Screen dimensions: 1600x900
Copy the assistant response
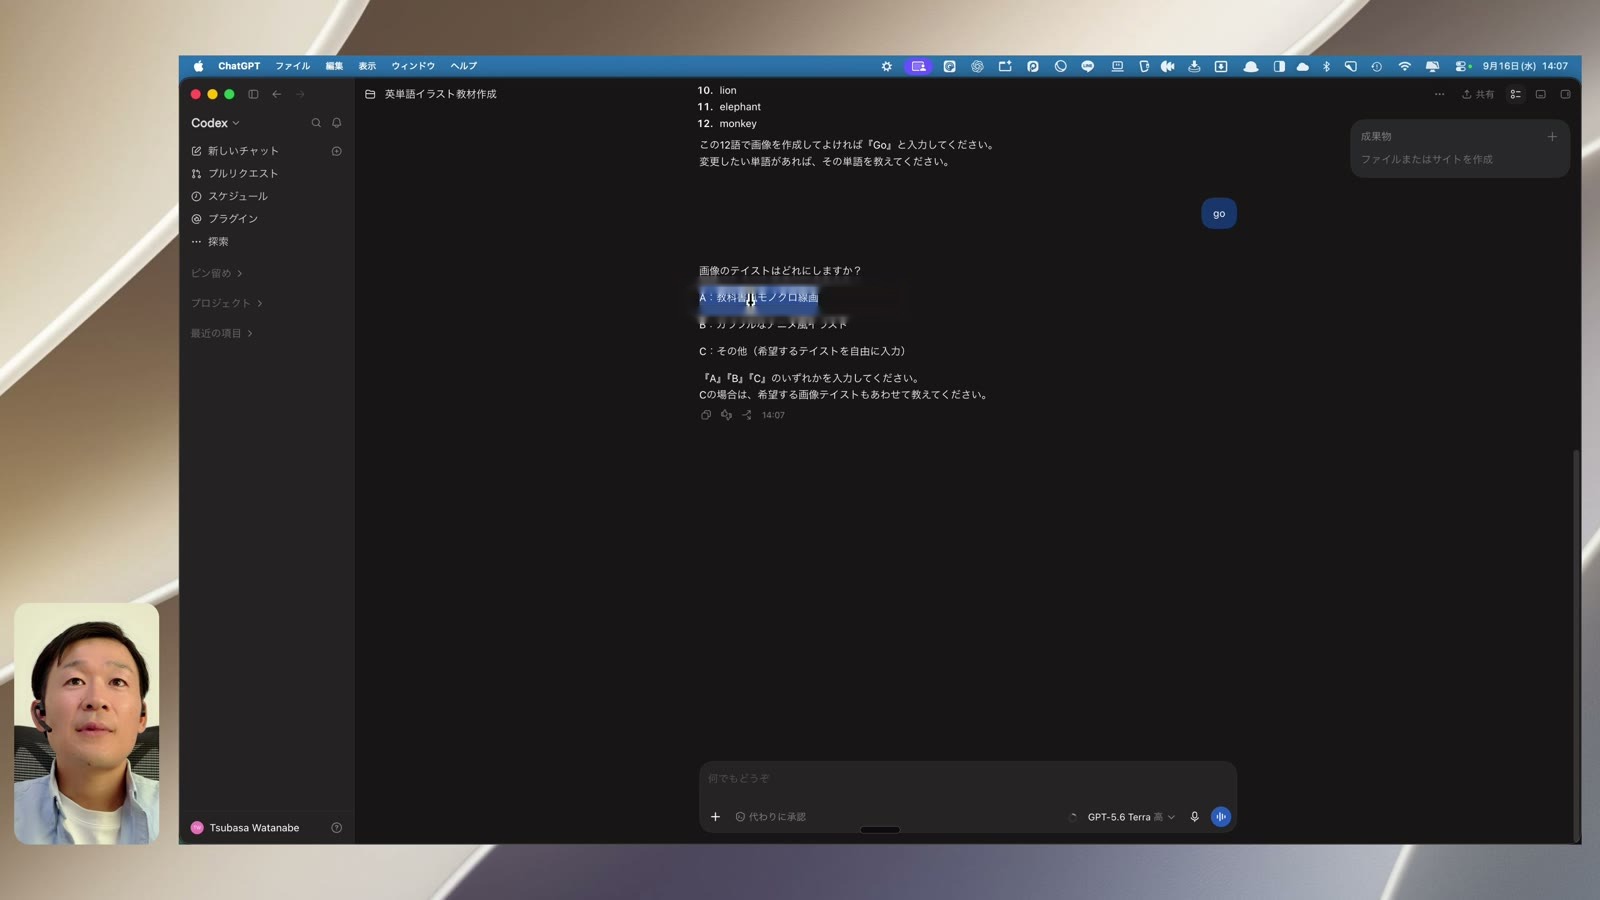coord(706,415)
